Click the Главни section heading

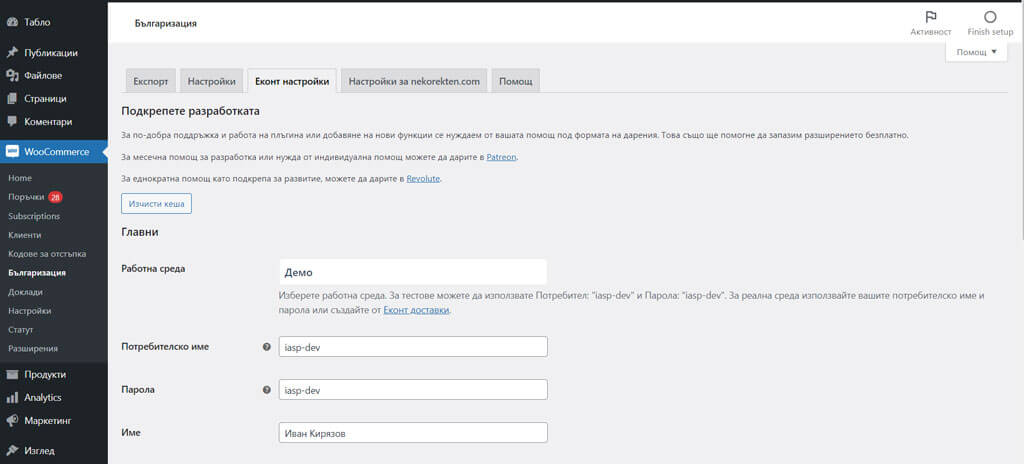[140, 232]
